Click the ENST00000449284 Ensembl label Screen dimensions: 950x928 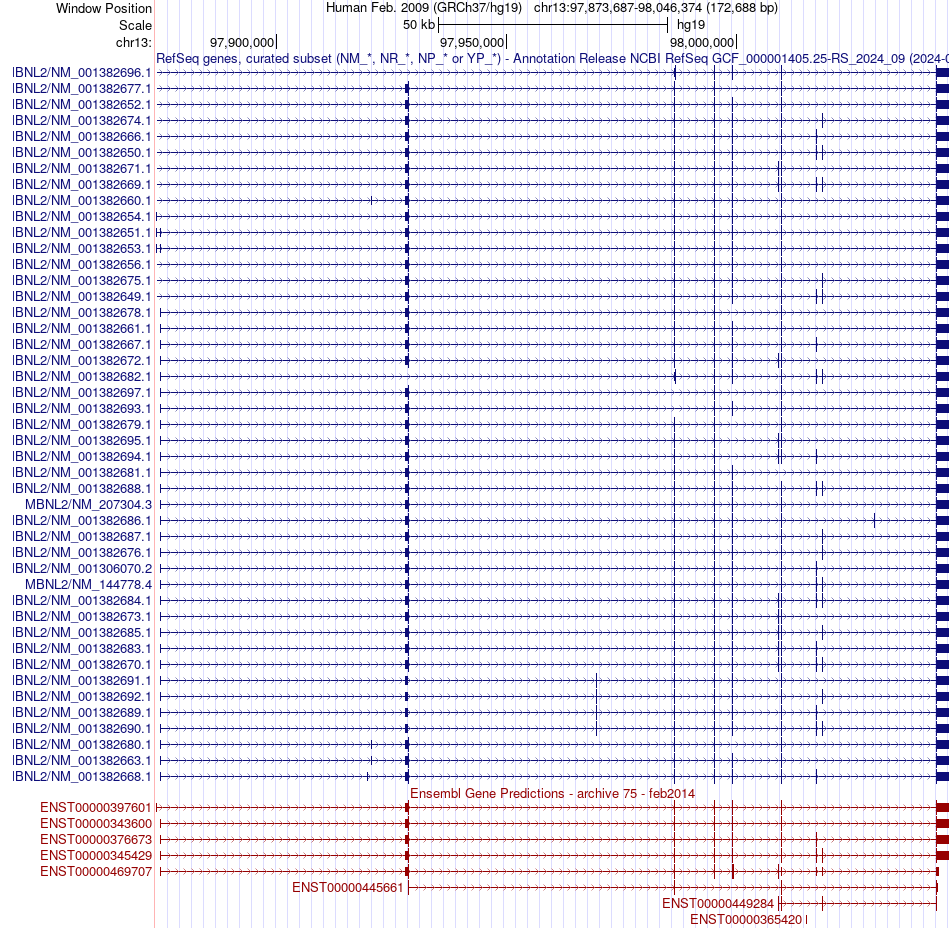(718, 904)
